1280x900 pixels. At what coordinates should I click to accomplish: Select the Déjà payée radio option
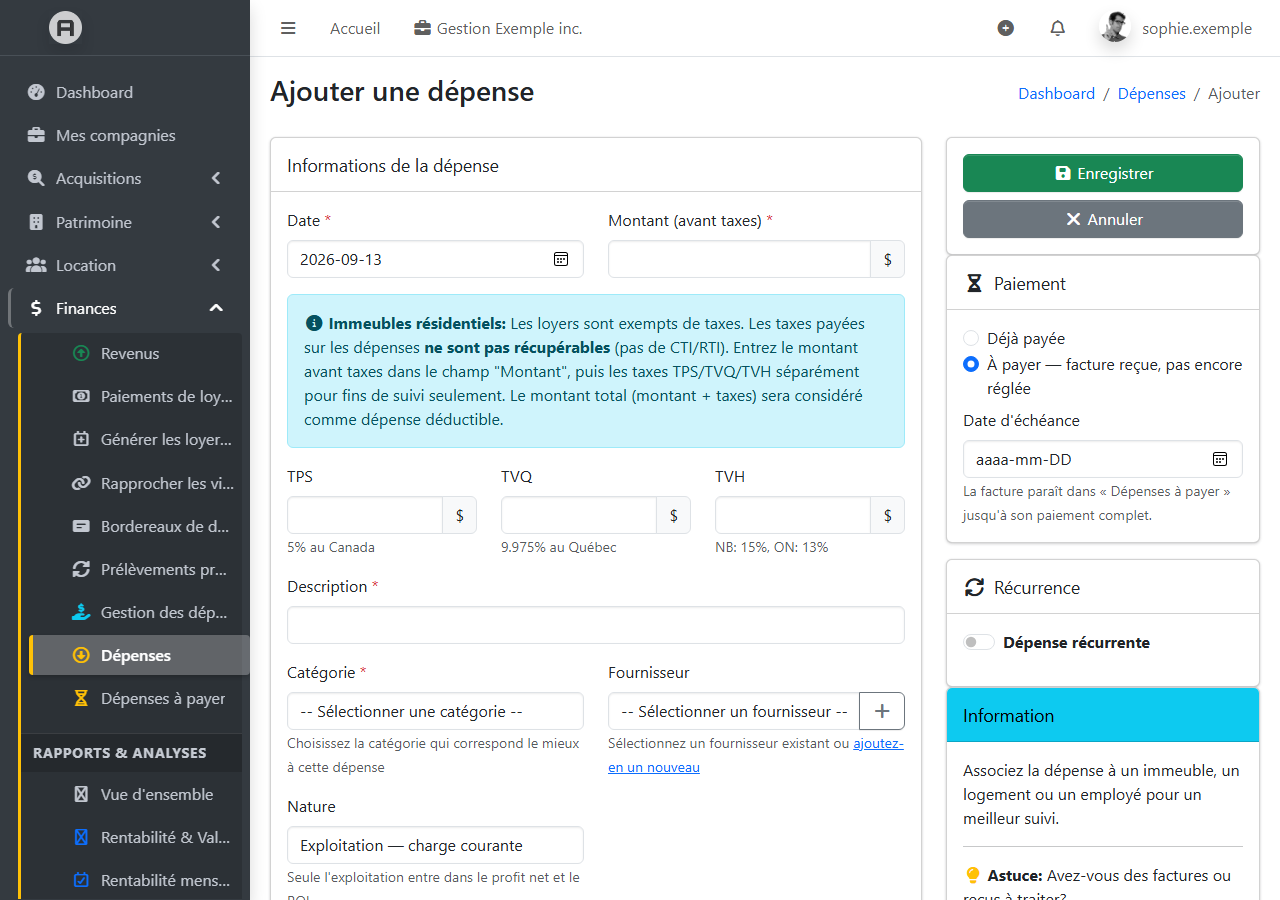(971, 338)
